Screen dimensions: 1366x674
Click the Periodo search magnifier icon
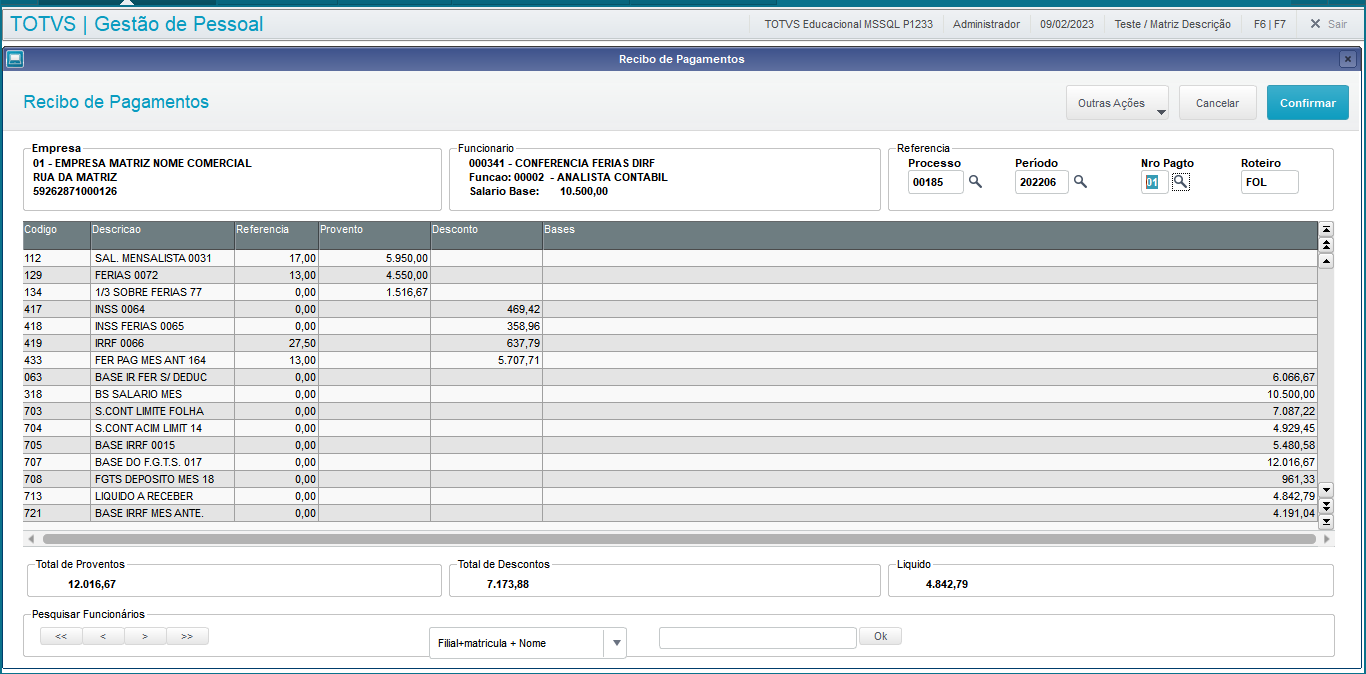1080,182
